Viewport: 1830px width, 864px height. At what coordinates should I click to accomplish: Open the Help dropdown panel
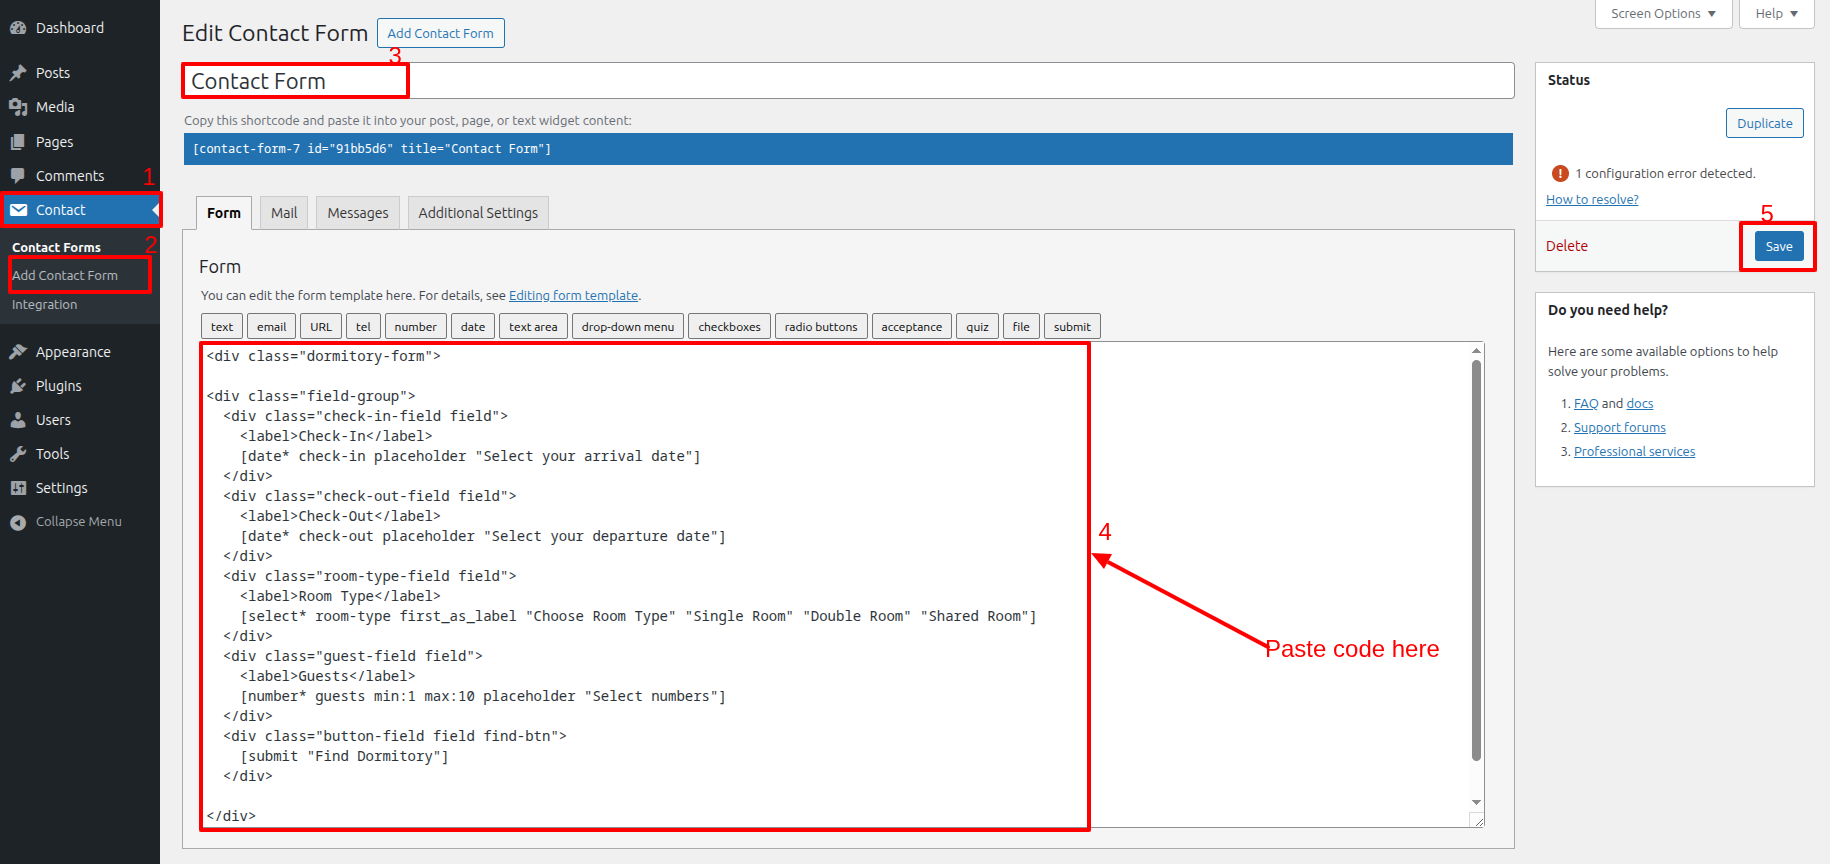(x=1776, y=14)
